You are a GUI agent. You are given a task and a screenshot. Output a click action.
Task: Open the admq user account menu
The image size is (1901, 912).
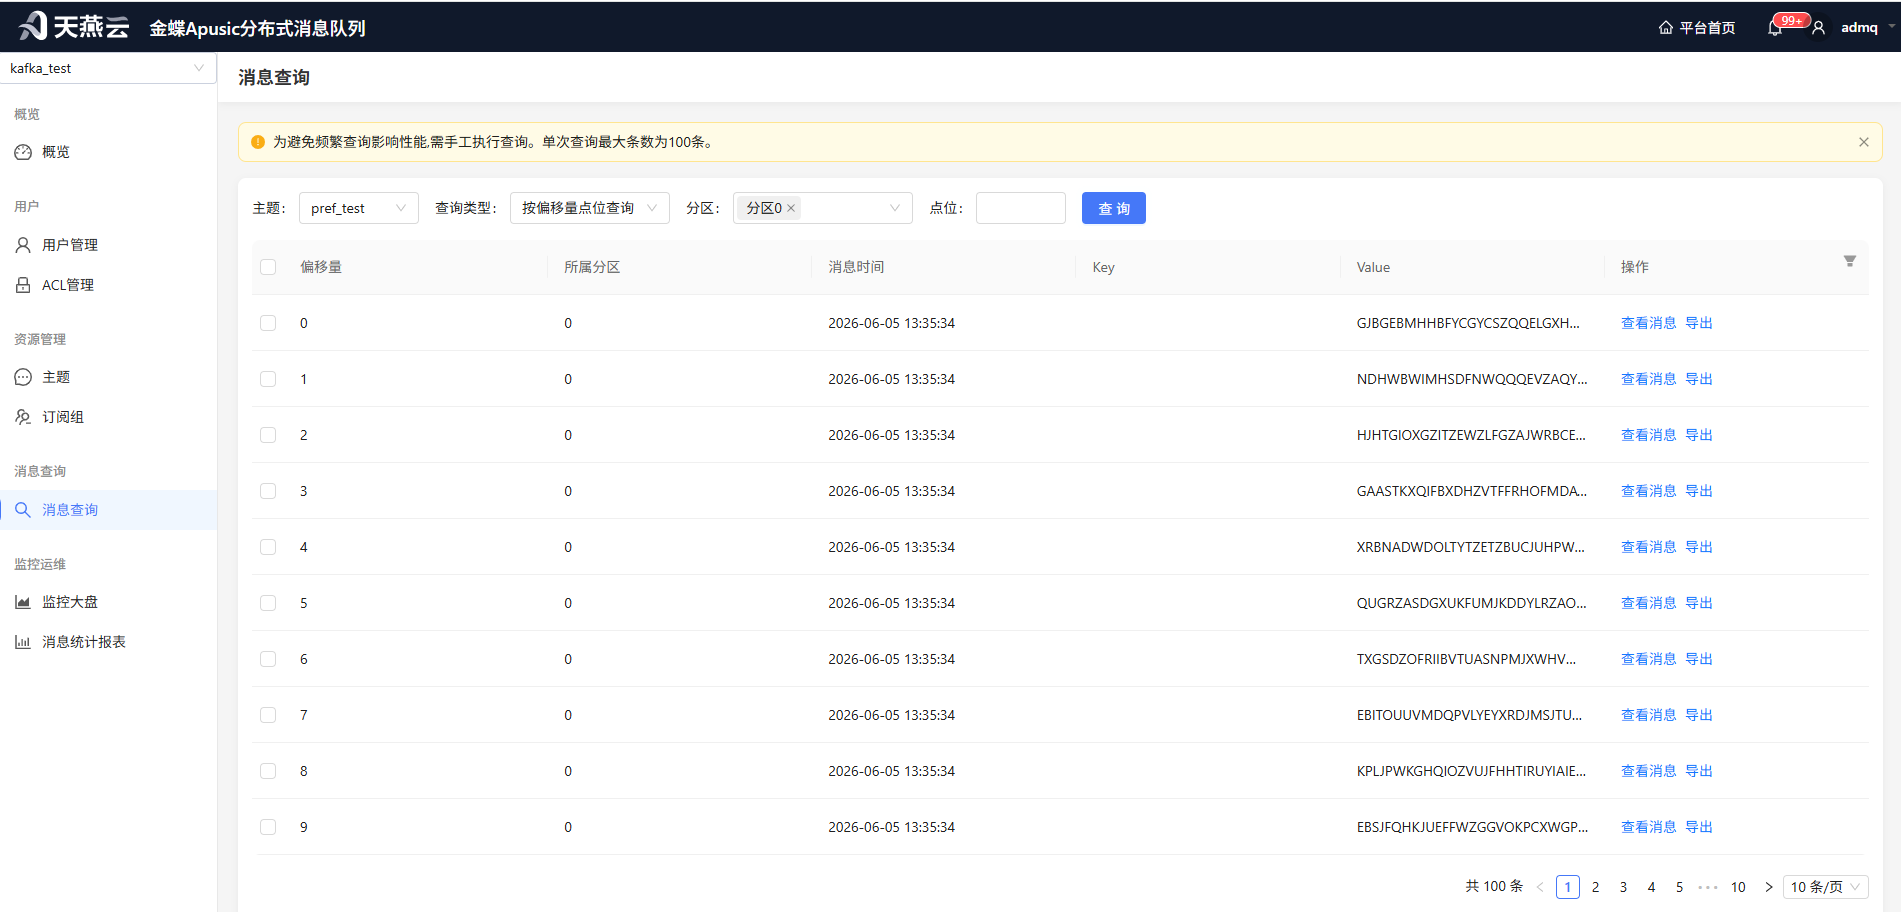pos(1859,28)
